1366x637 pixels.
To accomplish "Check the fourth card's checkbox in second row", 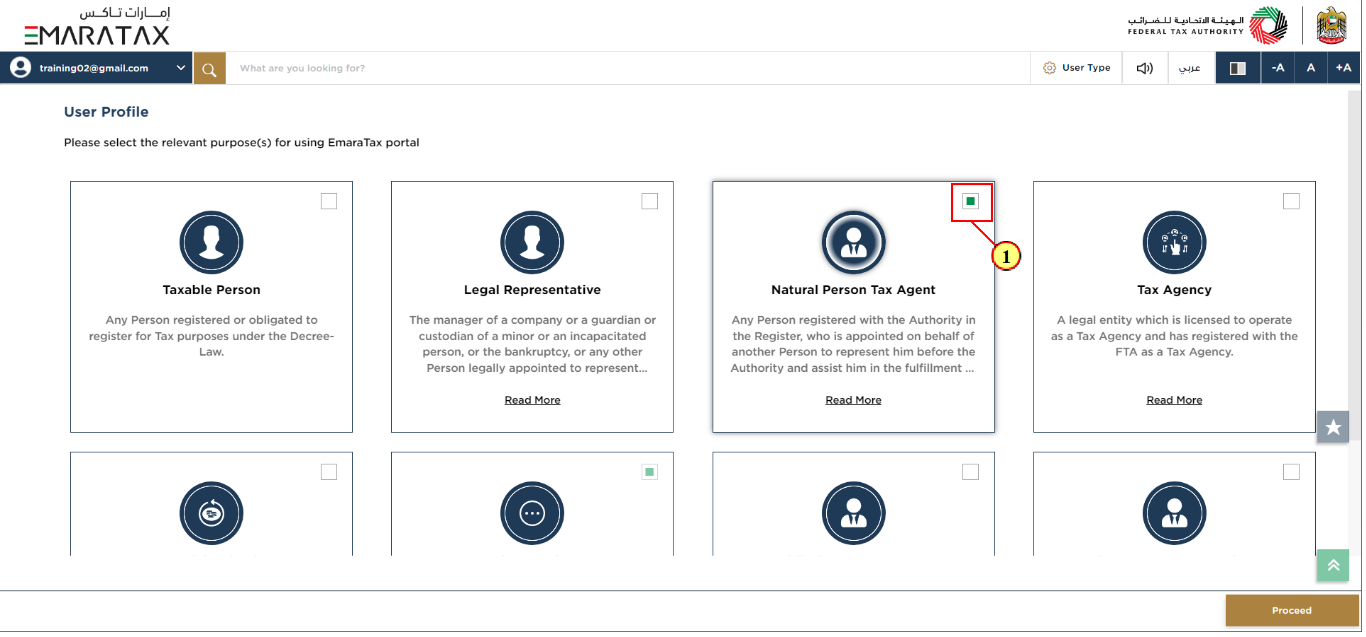I will (x=1291, y=472).
